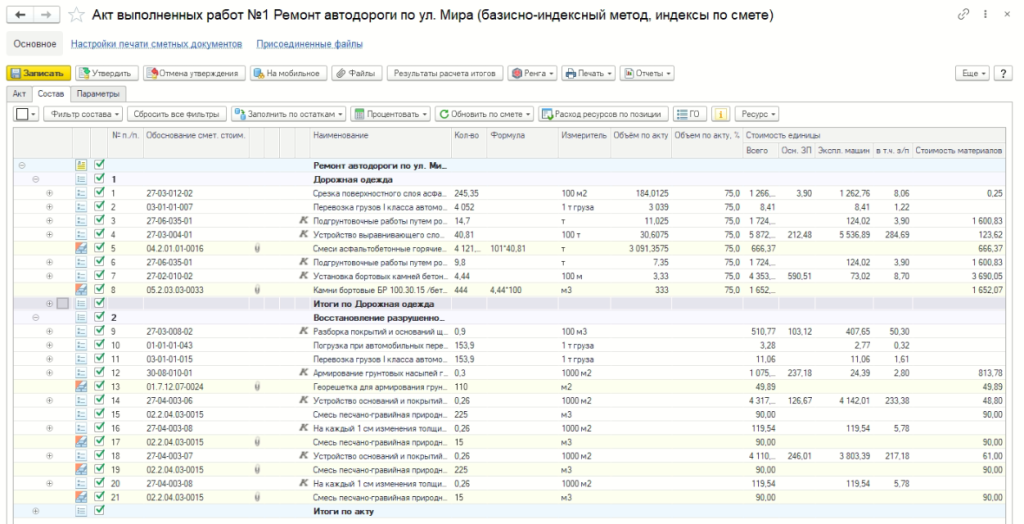This screenshot has width=1024, height=524.
Task: Expand row 3 Подгрунтовочные работы
Action: (50, 220)
